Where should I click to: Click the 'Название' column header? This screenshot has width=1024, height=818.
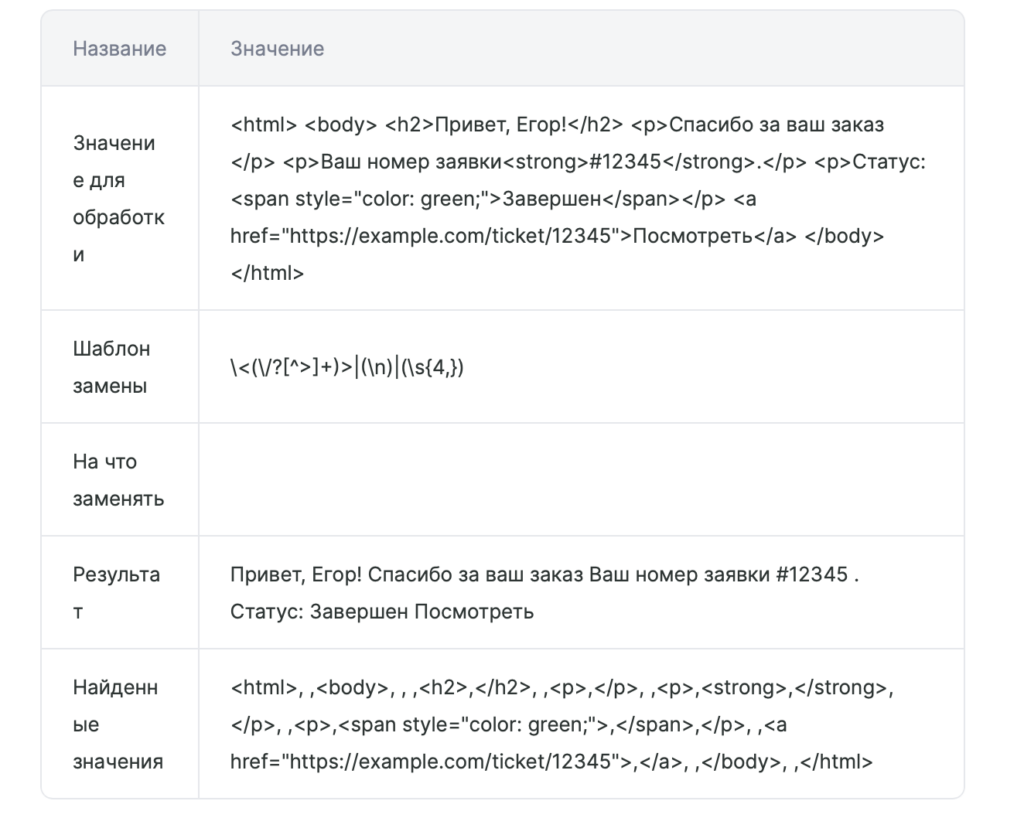coord(120,48)
